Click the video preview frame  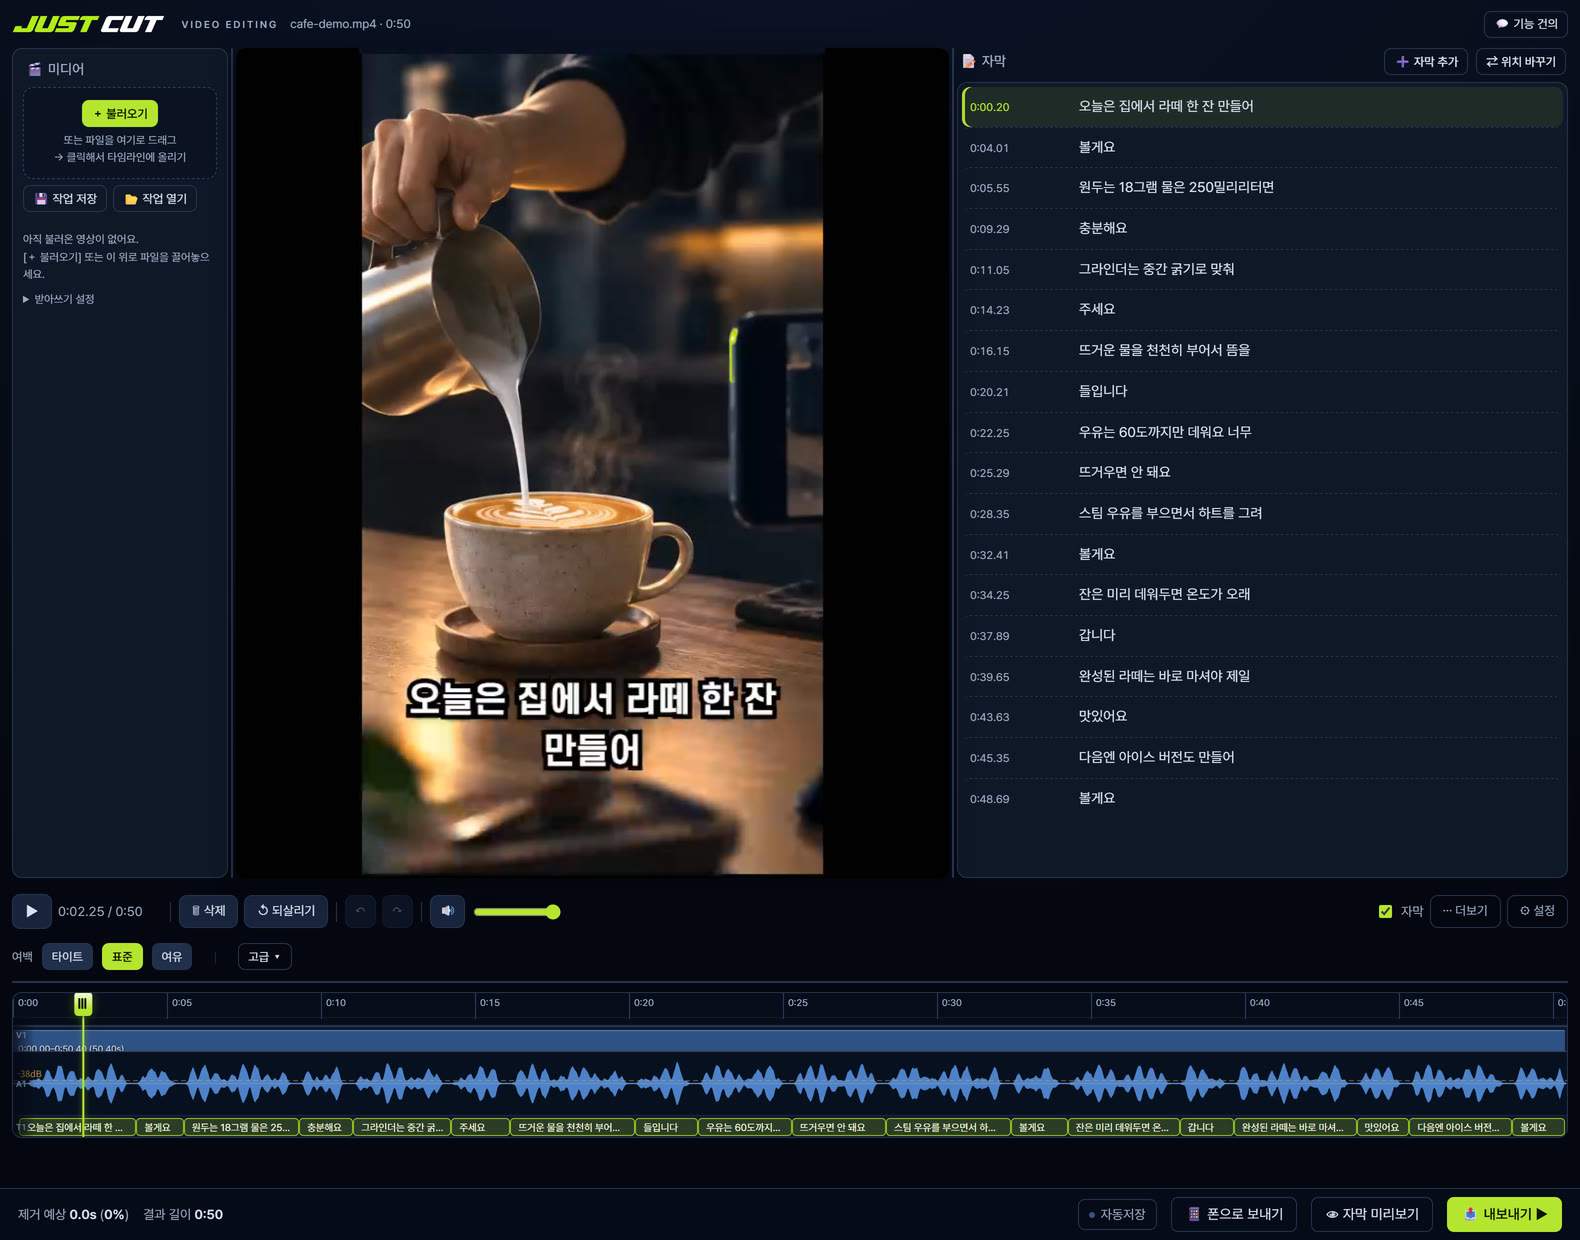tap(592, 462)
